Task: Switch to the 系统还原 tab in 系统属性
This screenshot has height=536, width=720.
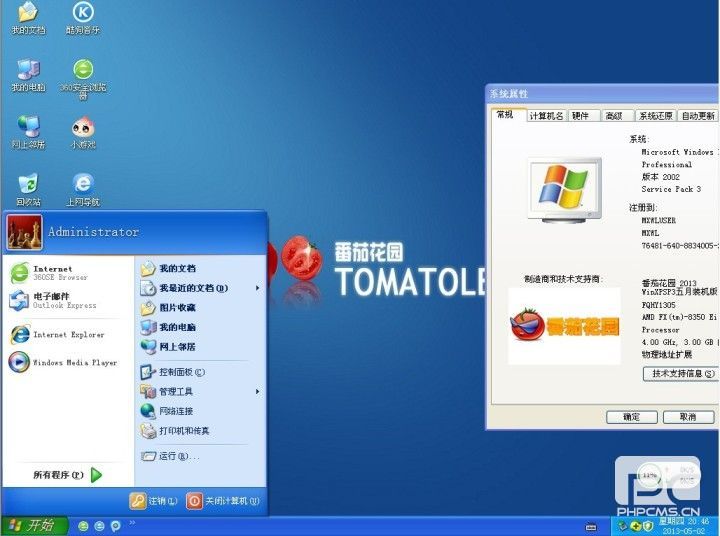Action: click(x=656, y=116)
